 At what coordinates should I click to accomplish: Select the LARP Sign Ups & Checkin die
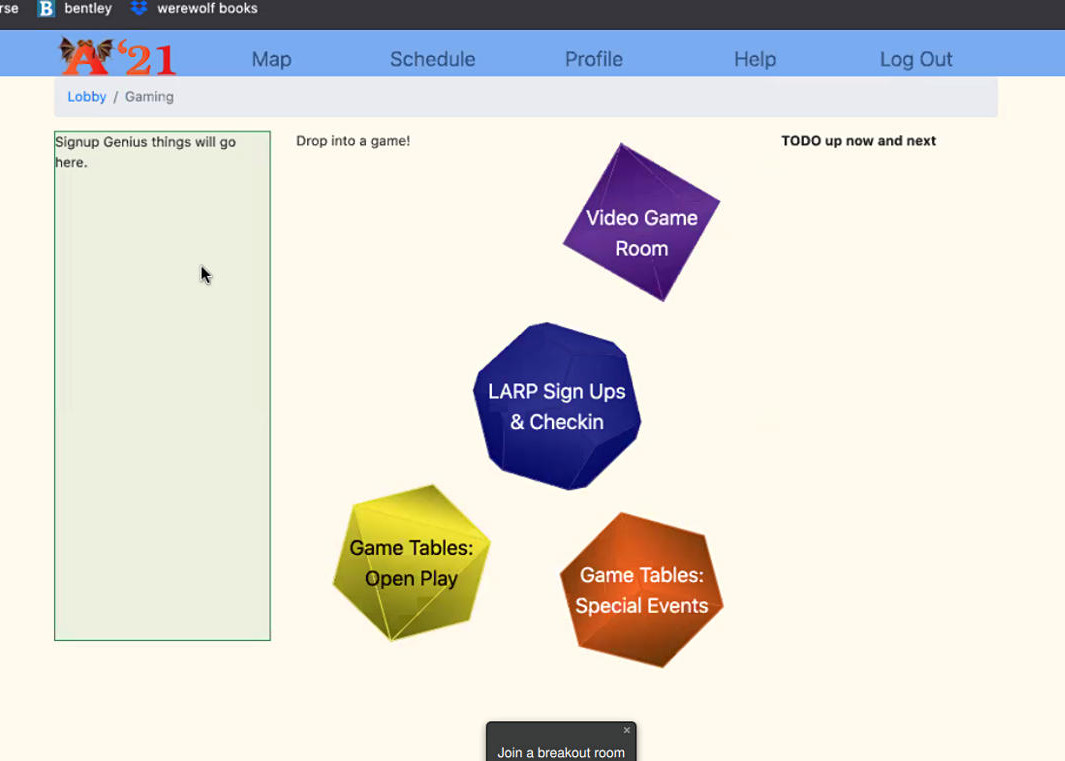[x=557, y=406]
